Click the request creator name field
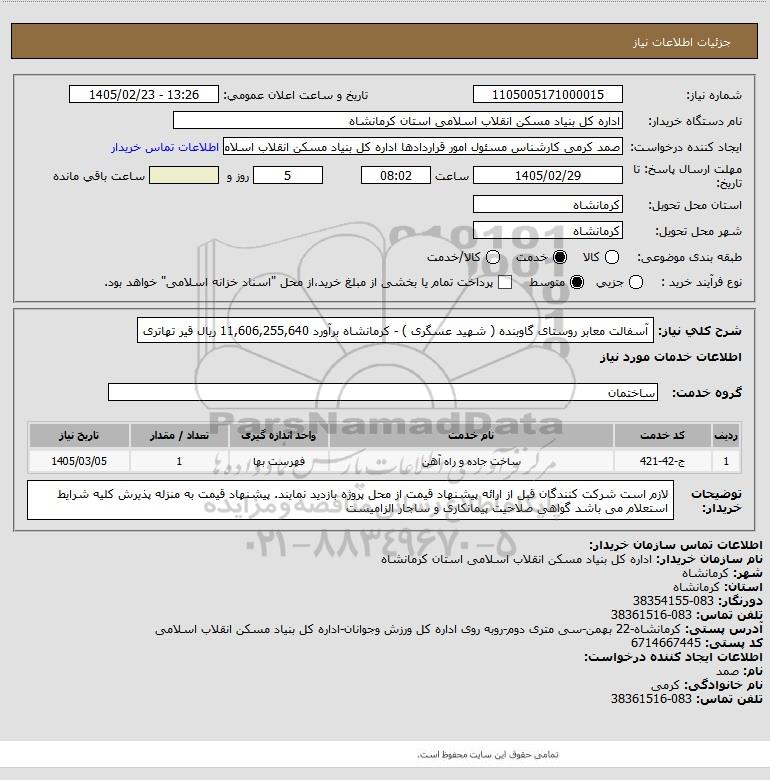The width and height of the screenshot is (770, 780). pos(423,147)
